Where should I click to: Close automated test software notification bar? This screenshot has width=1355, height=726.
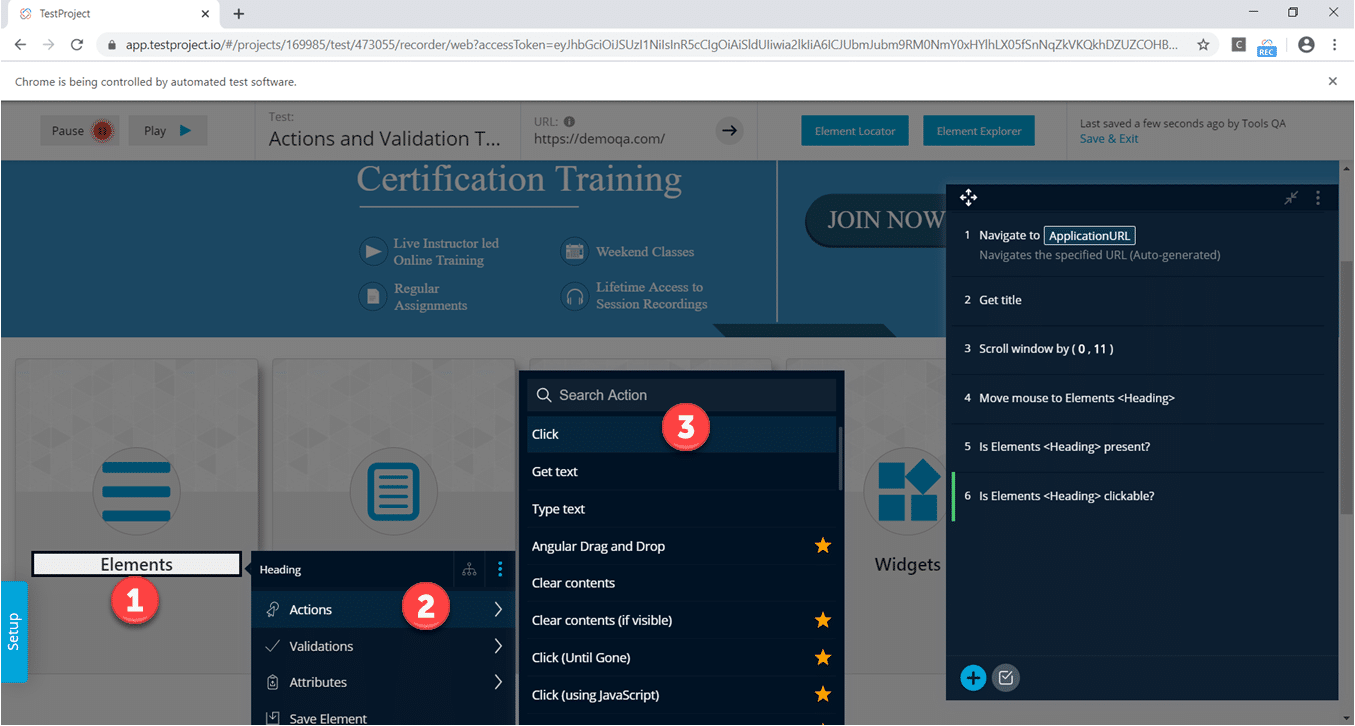(x=1332, y=82)
